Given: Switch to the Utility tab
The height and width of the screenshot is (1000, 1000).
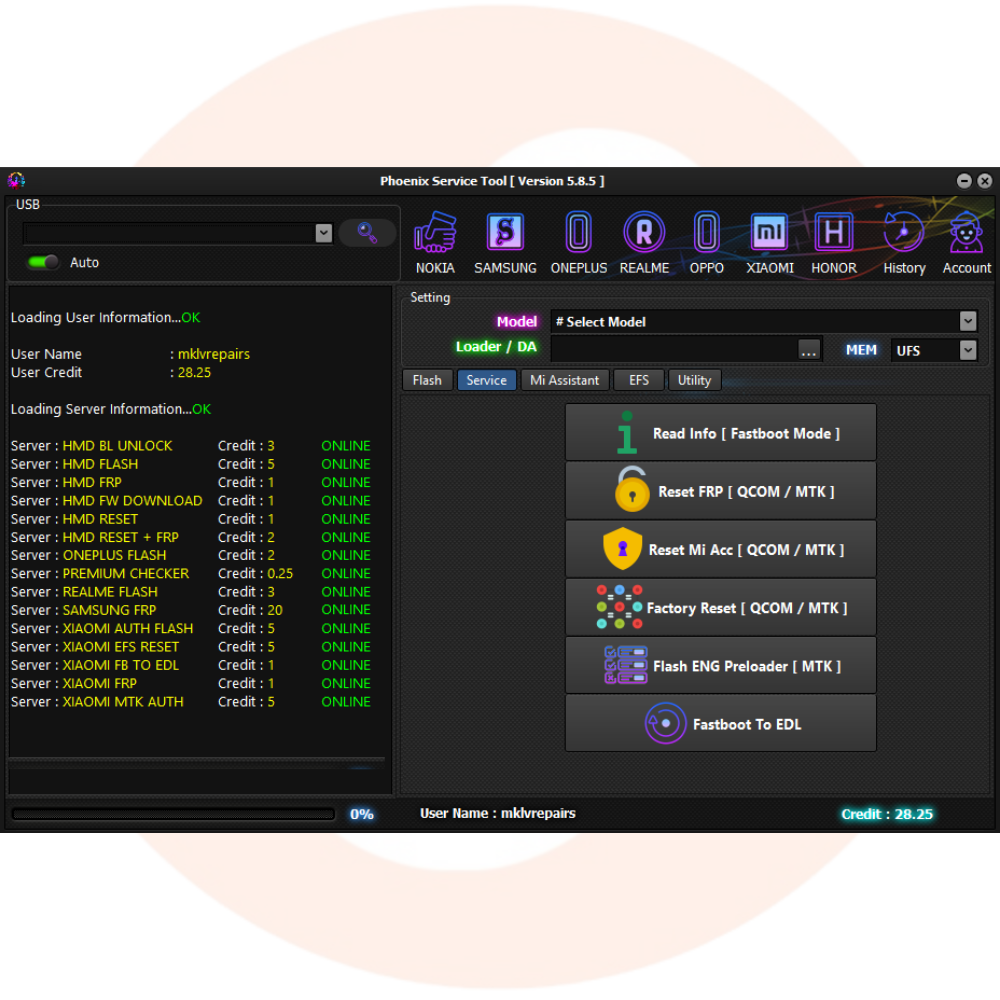Looking at the screenshot, I should (x=694, y=380).
